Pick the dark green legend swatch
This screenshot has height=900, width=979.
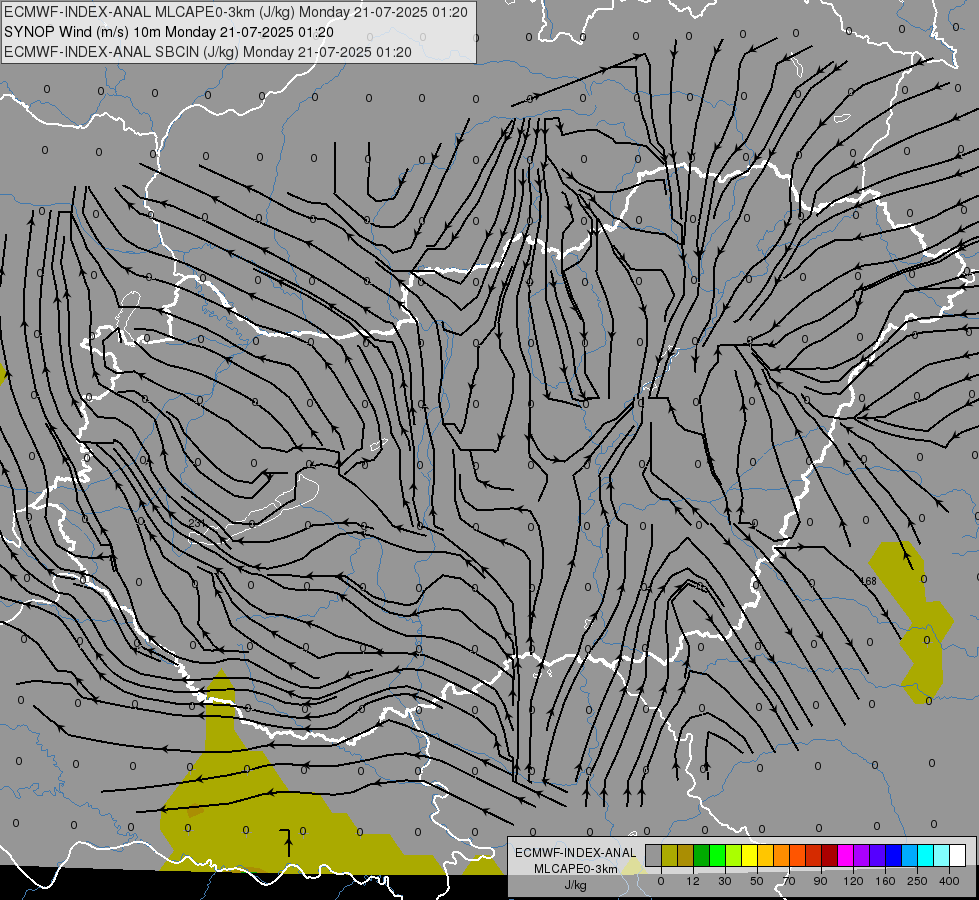pyautogui.click(x=701, y=855)
